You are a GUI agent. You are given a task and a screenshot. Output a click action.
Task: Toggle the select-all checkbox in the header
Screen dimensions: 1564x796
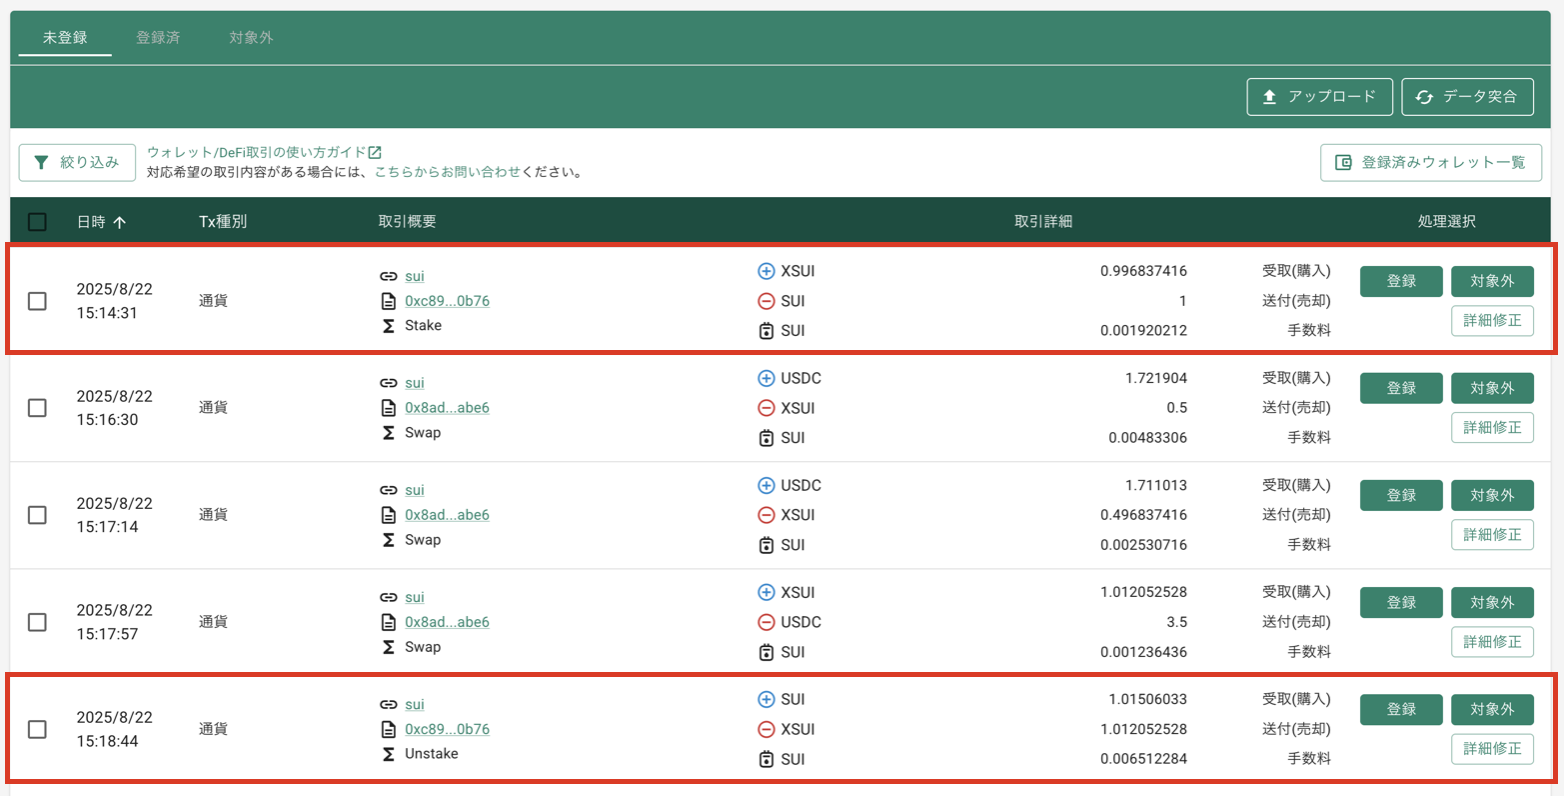coord(37,222)
